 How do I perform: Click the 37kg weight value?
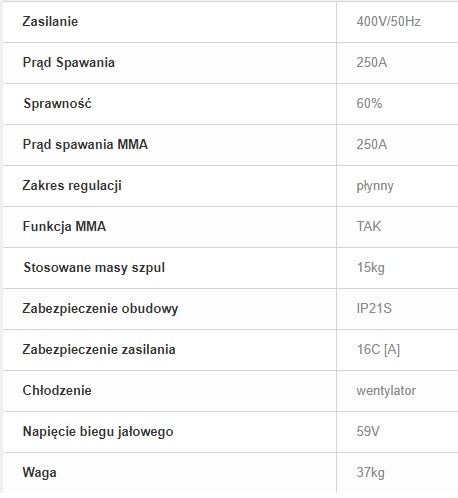371,473
